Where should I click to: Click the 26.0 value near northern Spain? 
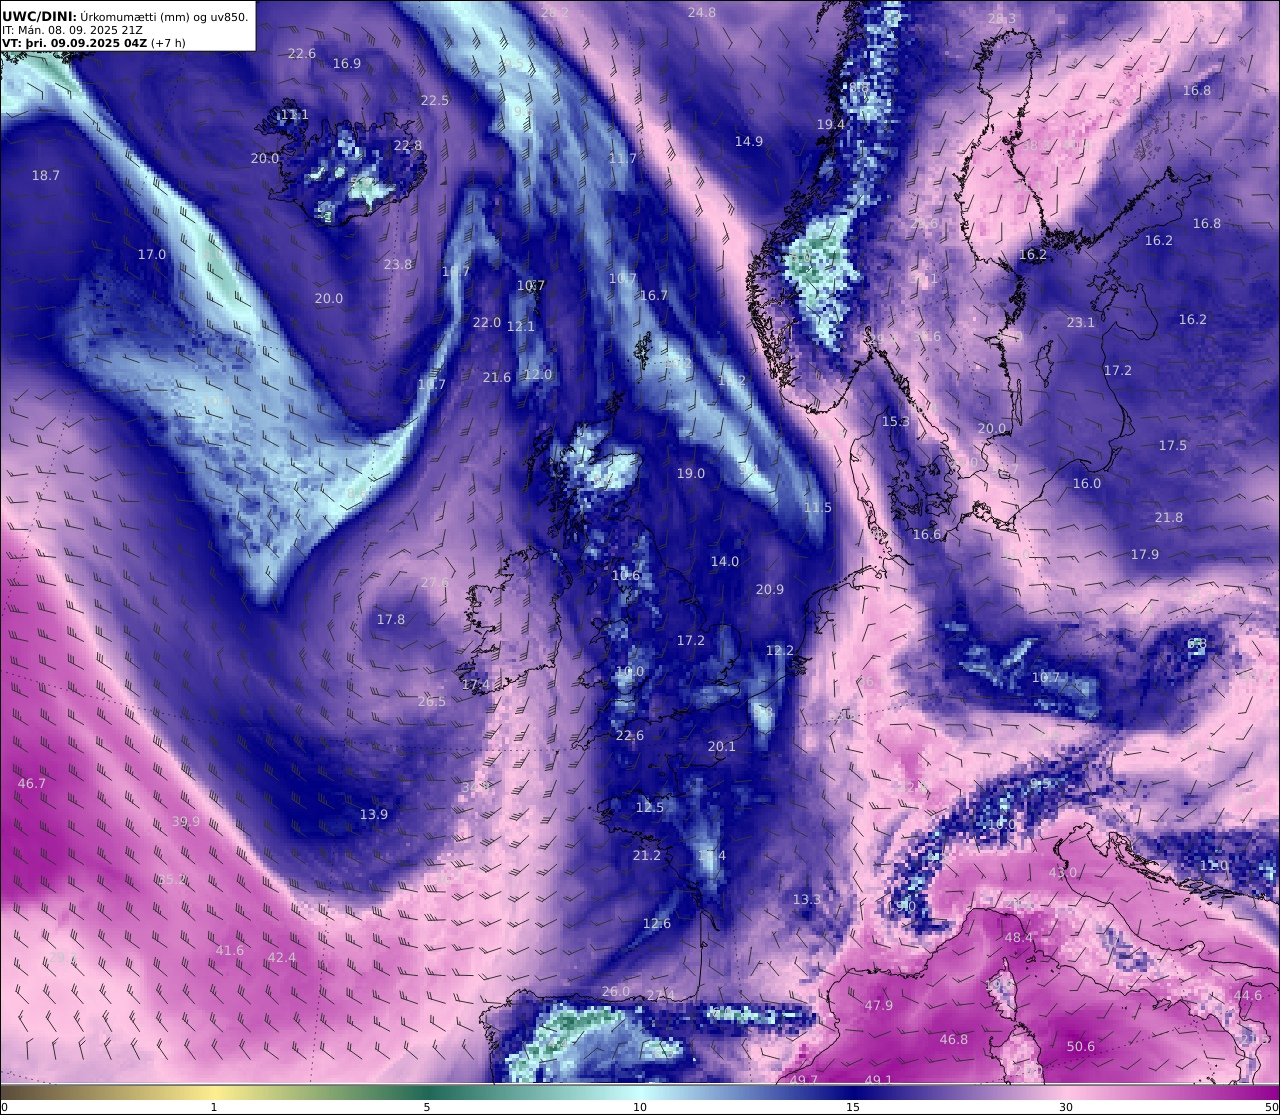pyautogui.click(x=616, y=991)
